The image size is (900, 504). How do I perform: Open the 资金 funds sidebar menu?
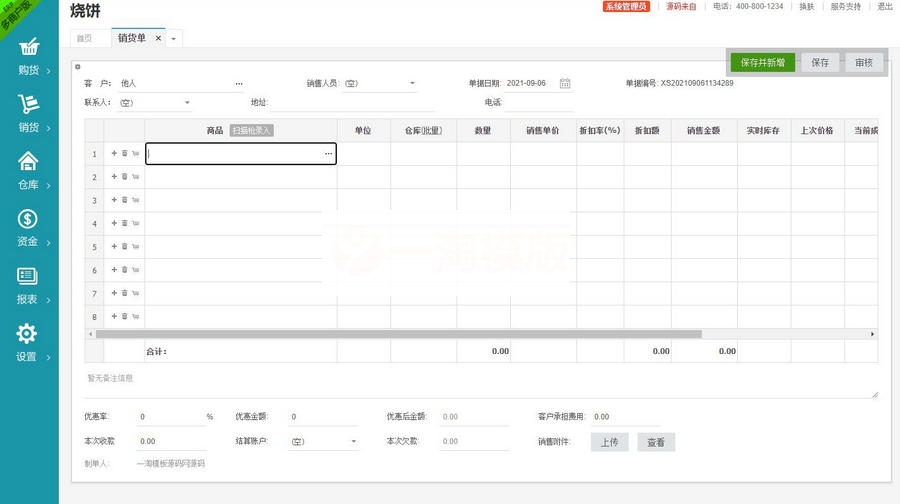(x=28, y=228)
